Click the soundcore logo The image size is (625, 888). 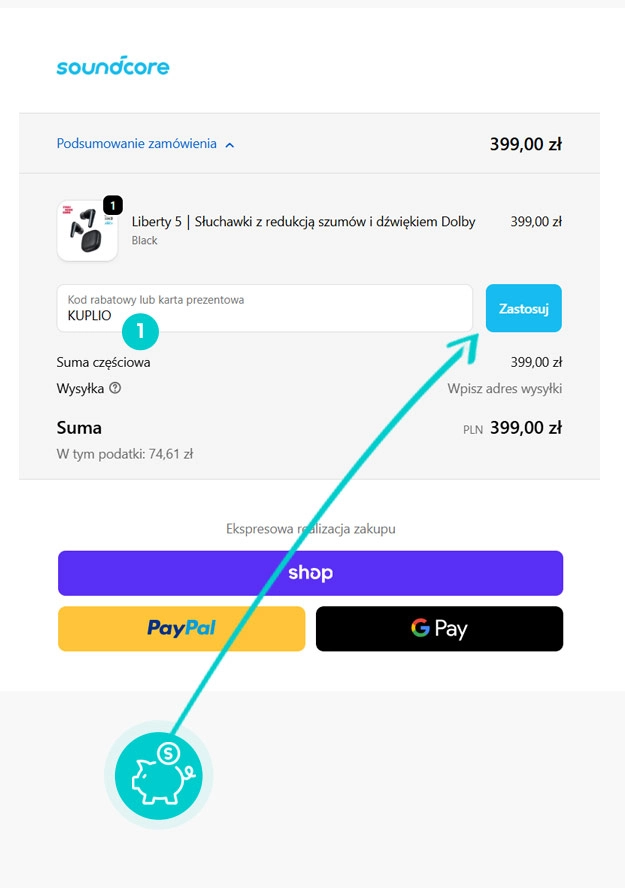pyautogui.click(x=113, y=66)
